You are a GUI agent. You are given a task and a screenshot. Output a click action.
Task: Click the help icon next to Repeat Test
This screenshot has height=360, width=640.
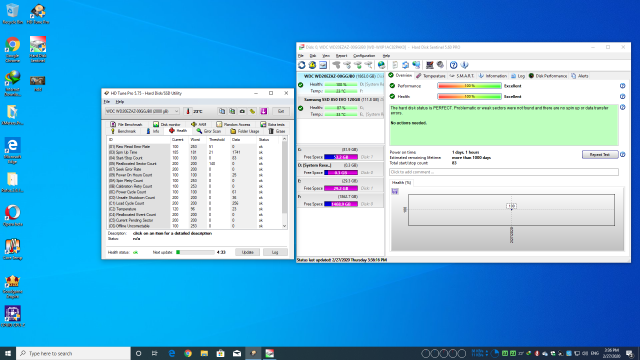click(622, 155)
